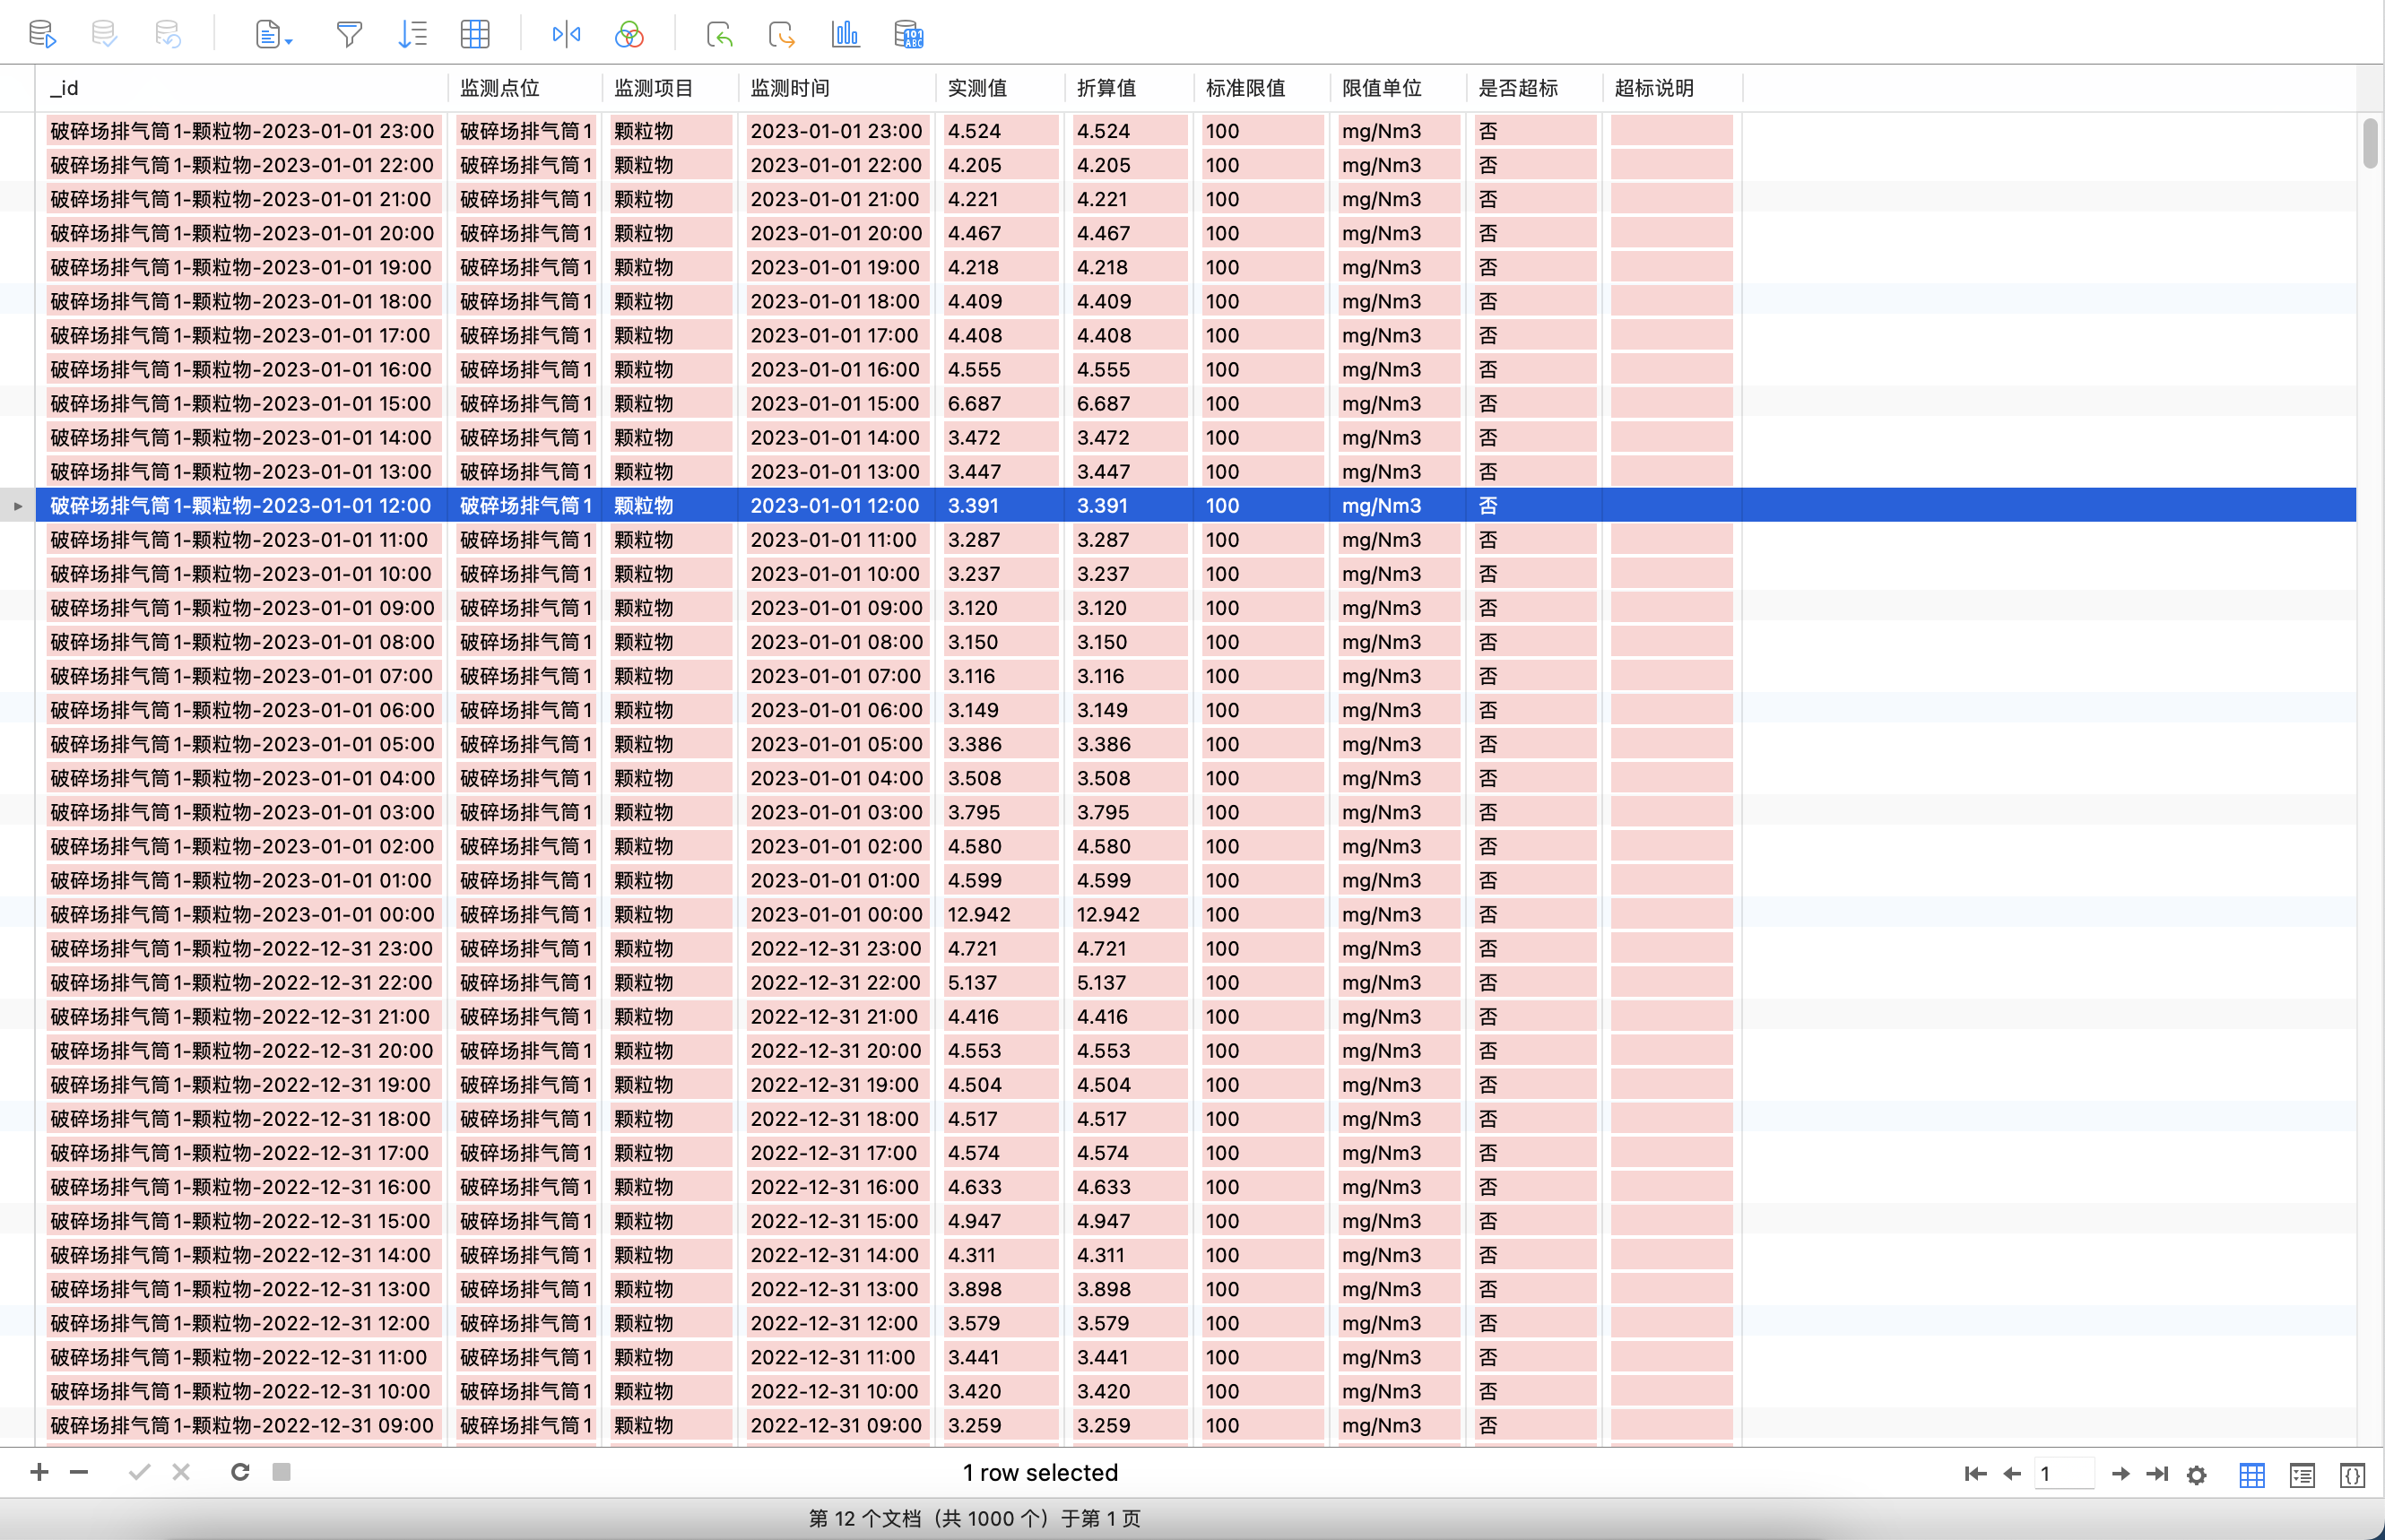The width and height of the screenshot is (2385, 1540).
Task: Click the 是否超标 column header
Action: click(x=1533, y=88)
